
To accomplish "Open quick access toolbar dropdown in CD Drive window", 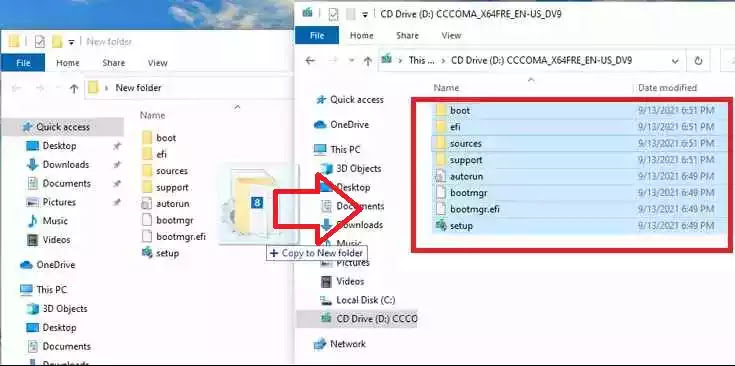I will point(365,15).
